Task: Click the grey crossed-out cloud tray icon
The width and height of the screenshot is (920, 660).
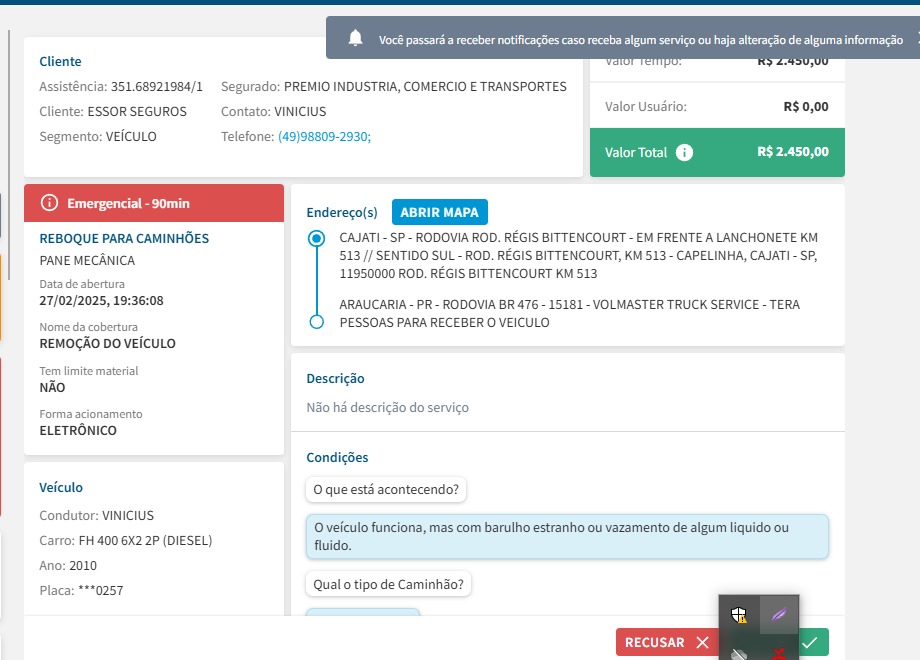Action: coord(739,654)
